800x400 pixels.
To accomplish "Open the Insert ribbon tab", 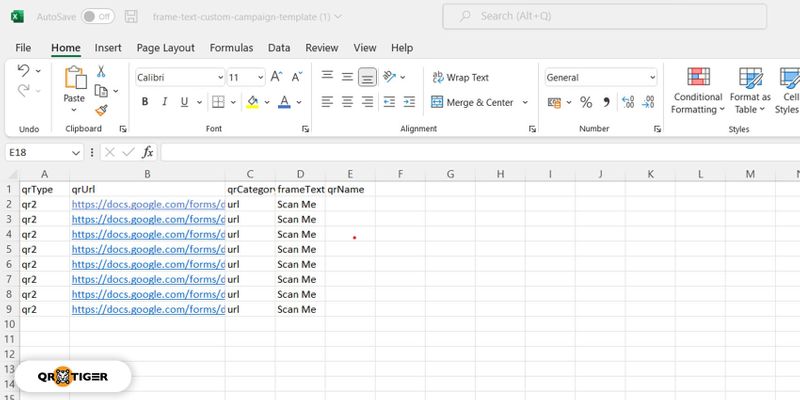I will point(108,47).
